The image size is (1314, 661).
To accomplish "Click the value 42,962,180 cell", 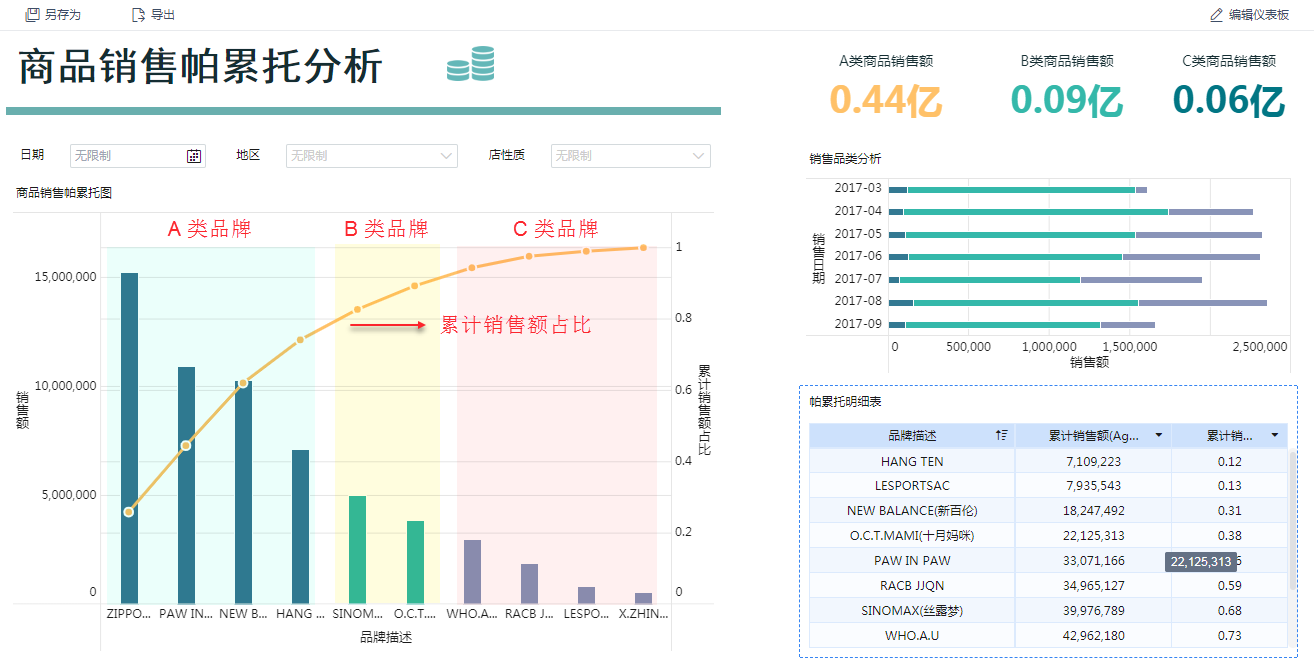I will (x=1092, y=635).
